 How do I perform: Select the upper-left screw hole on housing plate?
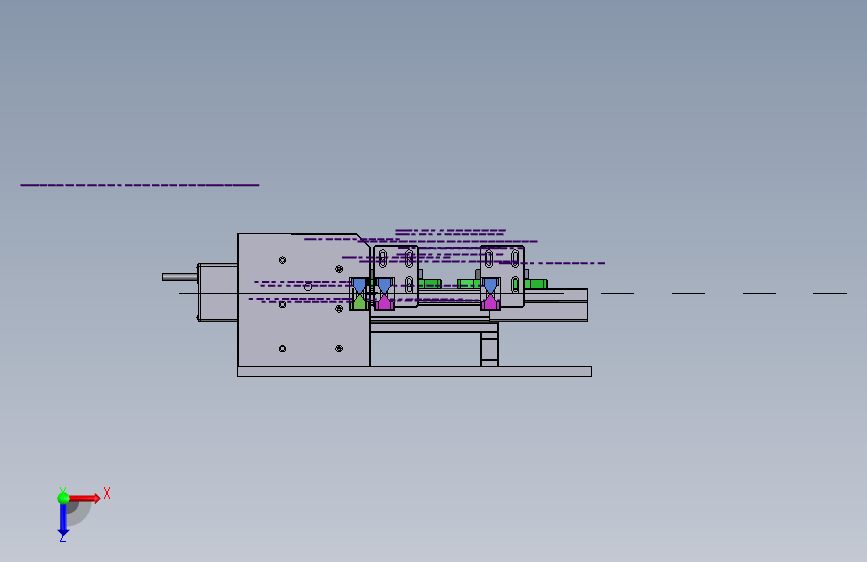(x=283, y=260)
